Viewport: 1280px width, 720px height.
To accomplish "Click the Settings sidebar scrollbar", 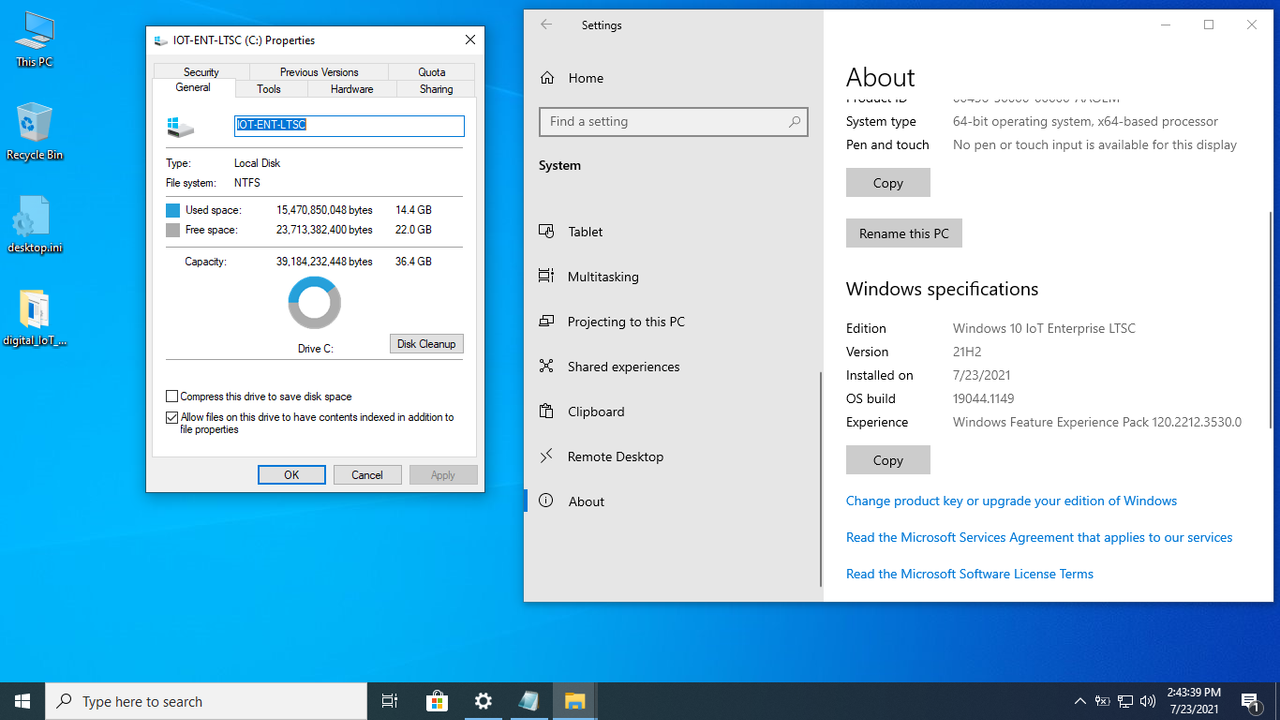I will 820,479.
